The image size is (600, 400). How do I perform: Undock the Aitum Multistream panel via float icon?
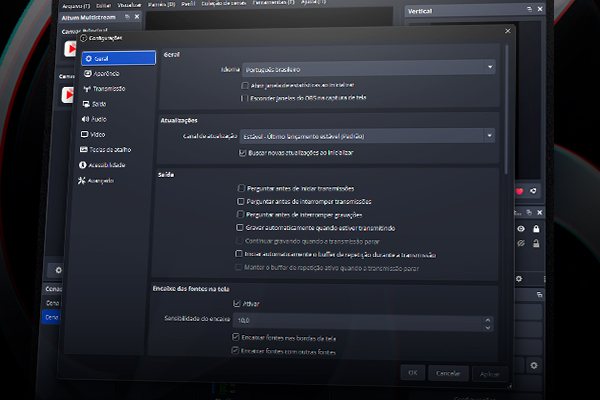(x=127, y=17)
